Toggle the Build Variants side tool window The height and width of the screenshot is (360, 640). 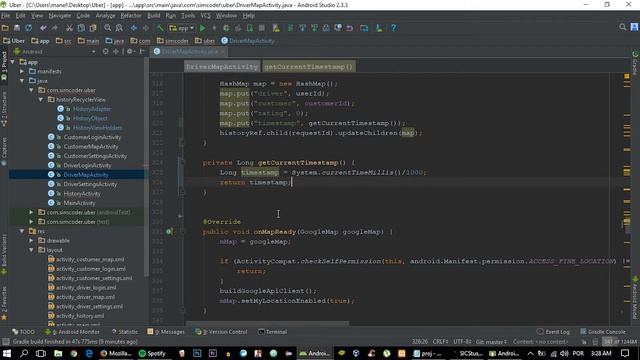pyautogui.click(x=4, y=254)
